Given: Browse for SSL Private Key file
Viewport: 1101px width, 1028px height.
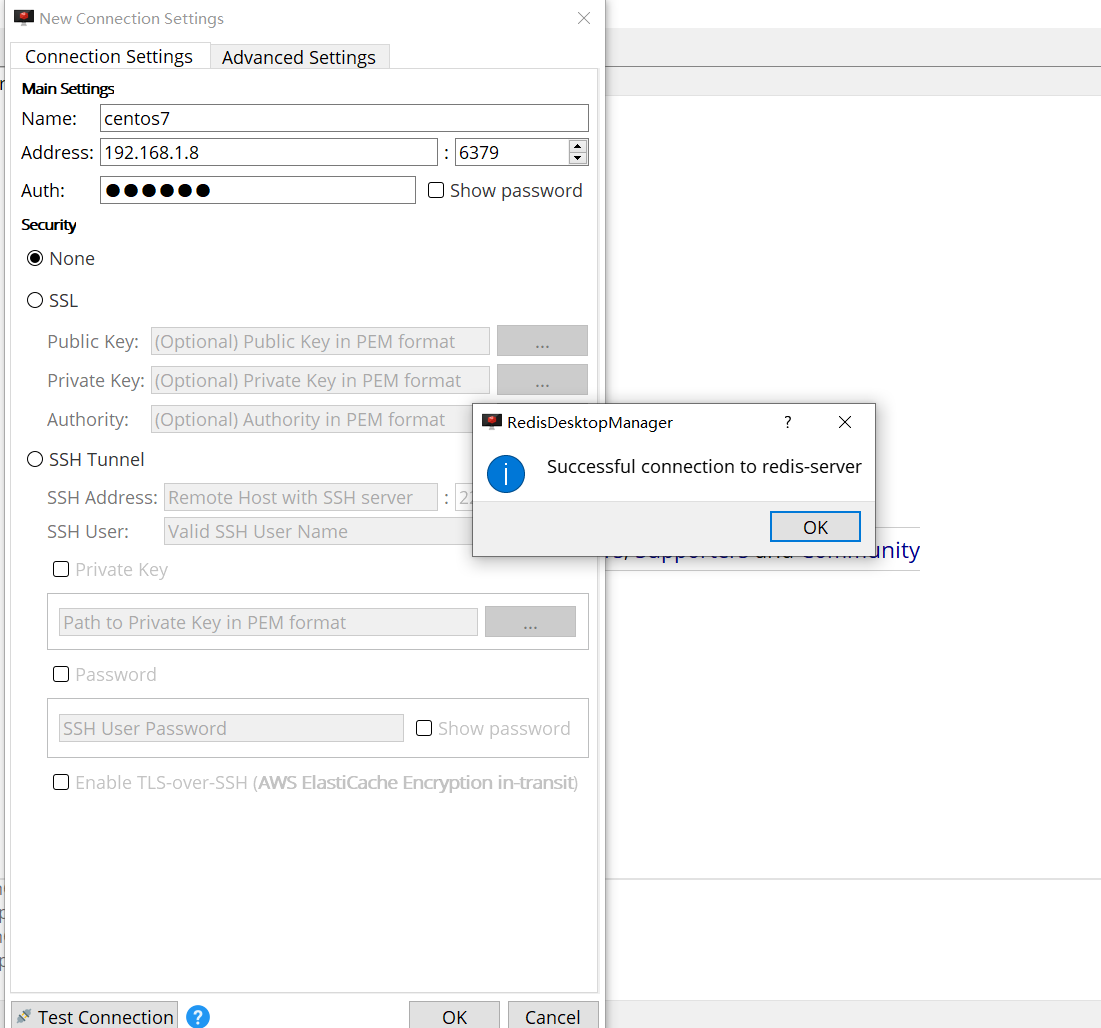Looking at the screenshot, I should (x=542, y=380).
